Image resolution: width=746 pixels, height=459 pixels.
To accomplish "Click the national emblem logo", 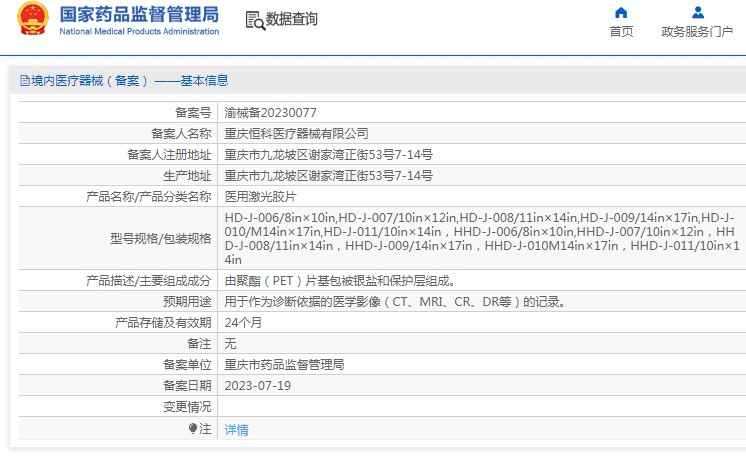I will tap(33, 19).
